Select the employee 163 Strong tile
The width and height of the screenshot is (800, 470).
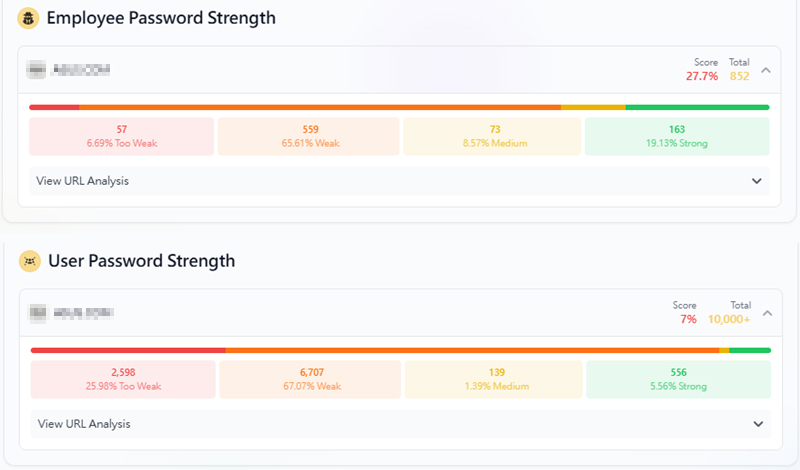pyautogui.click(x=677, y=136)
